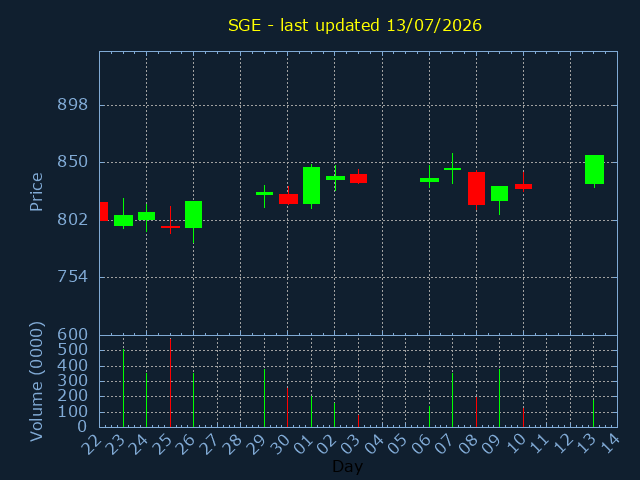Click the chart title SGE last updated
This screenshot has width=640, height=480.
pyautogui.click(x=355, y=25)
